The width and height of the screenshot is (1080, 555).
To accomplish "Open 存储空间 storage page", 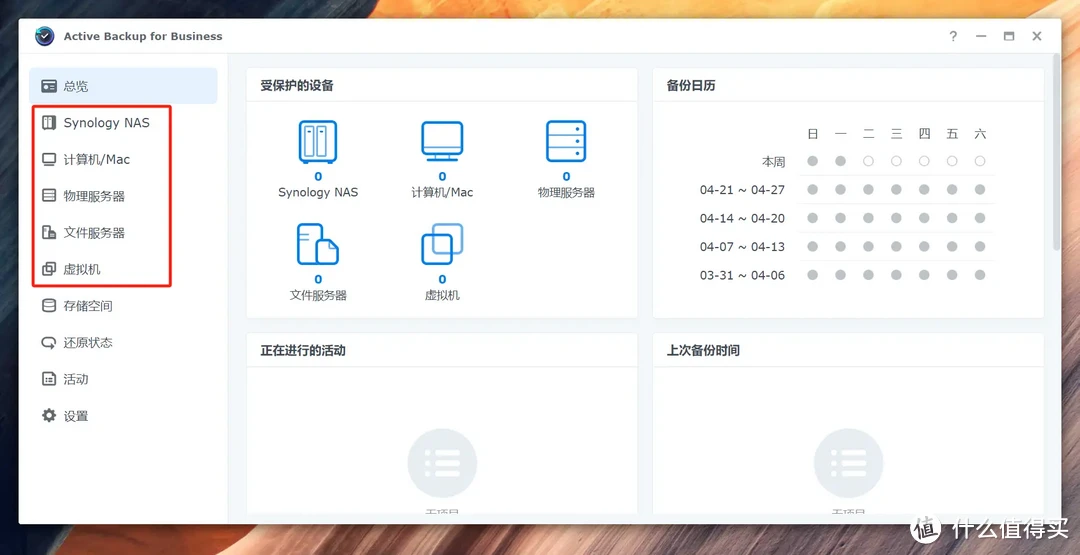I will click(x=87, y=306).
